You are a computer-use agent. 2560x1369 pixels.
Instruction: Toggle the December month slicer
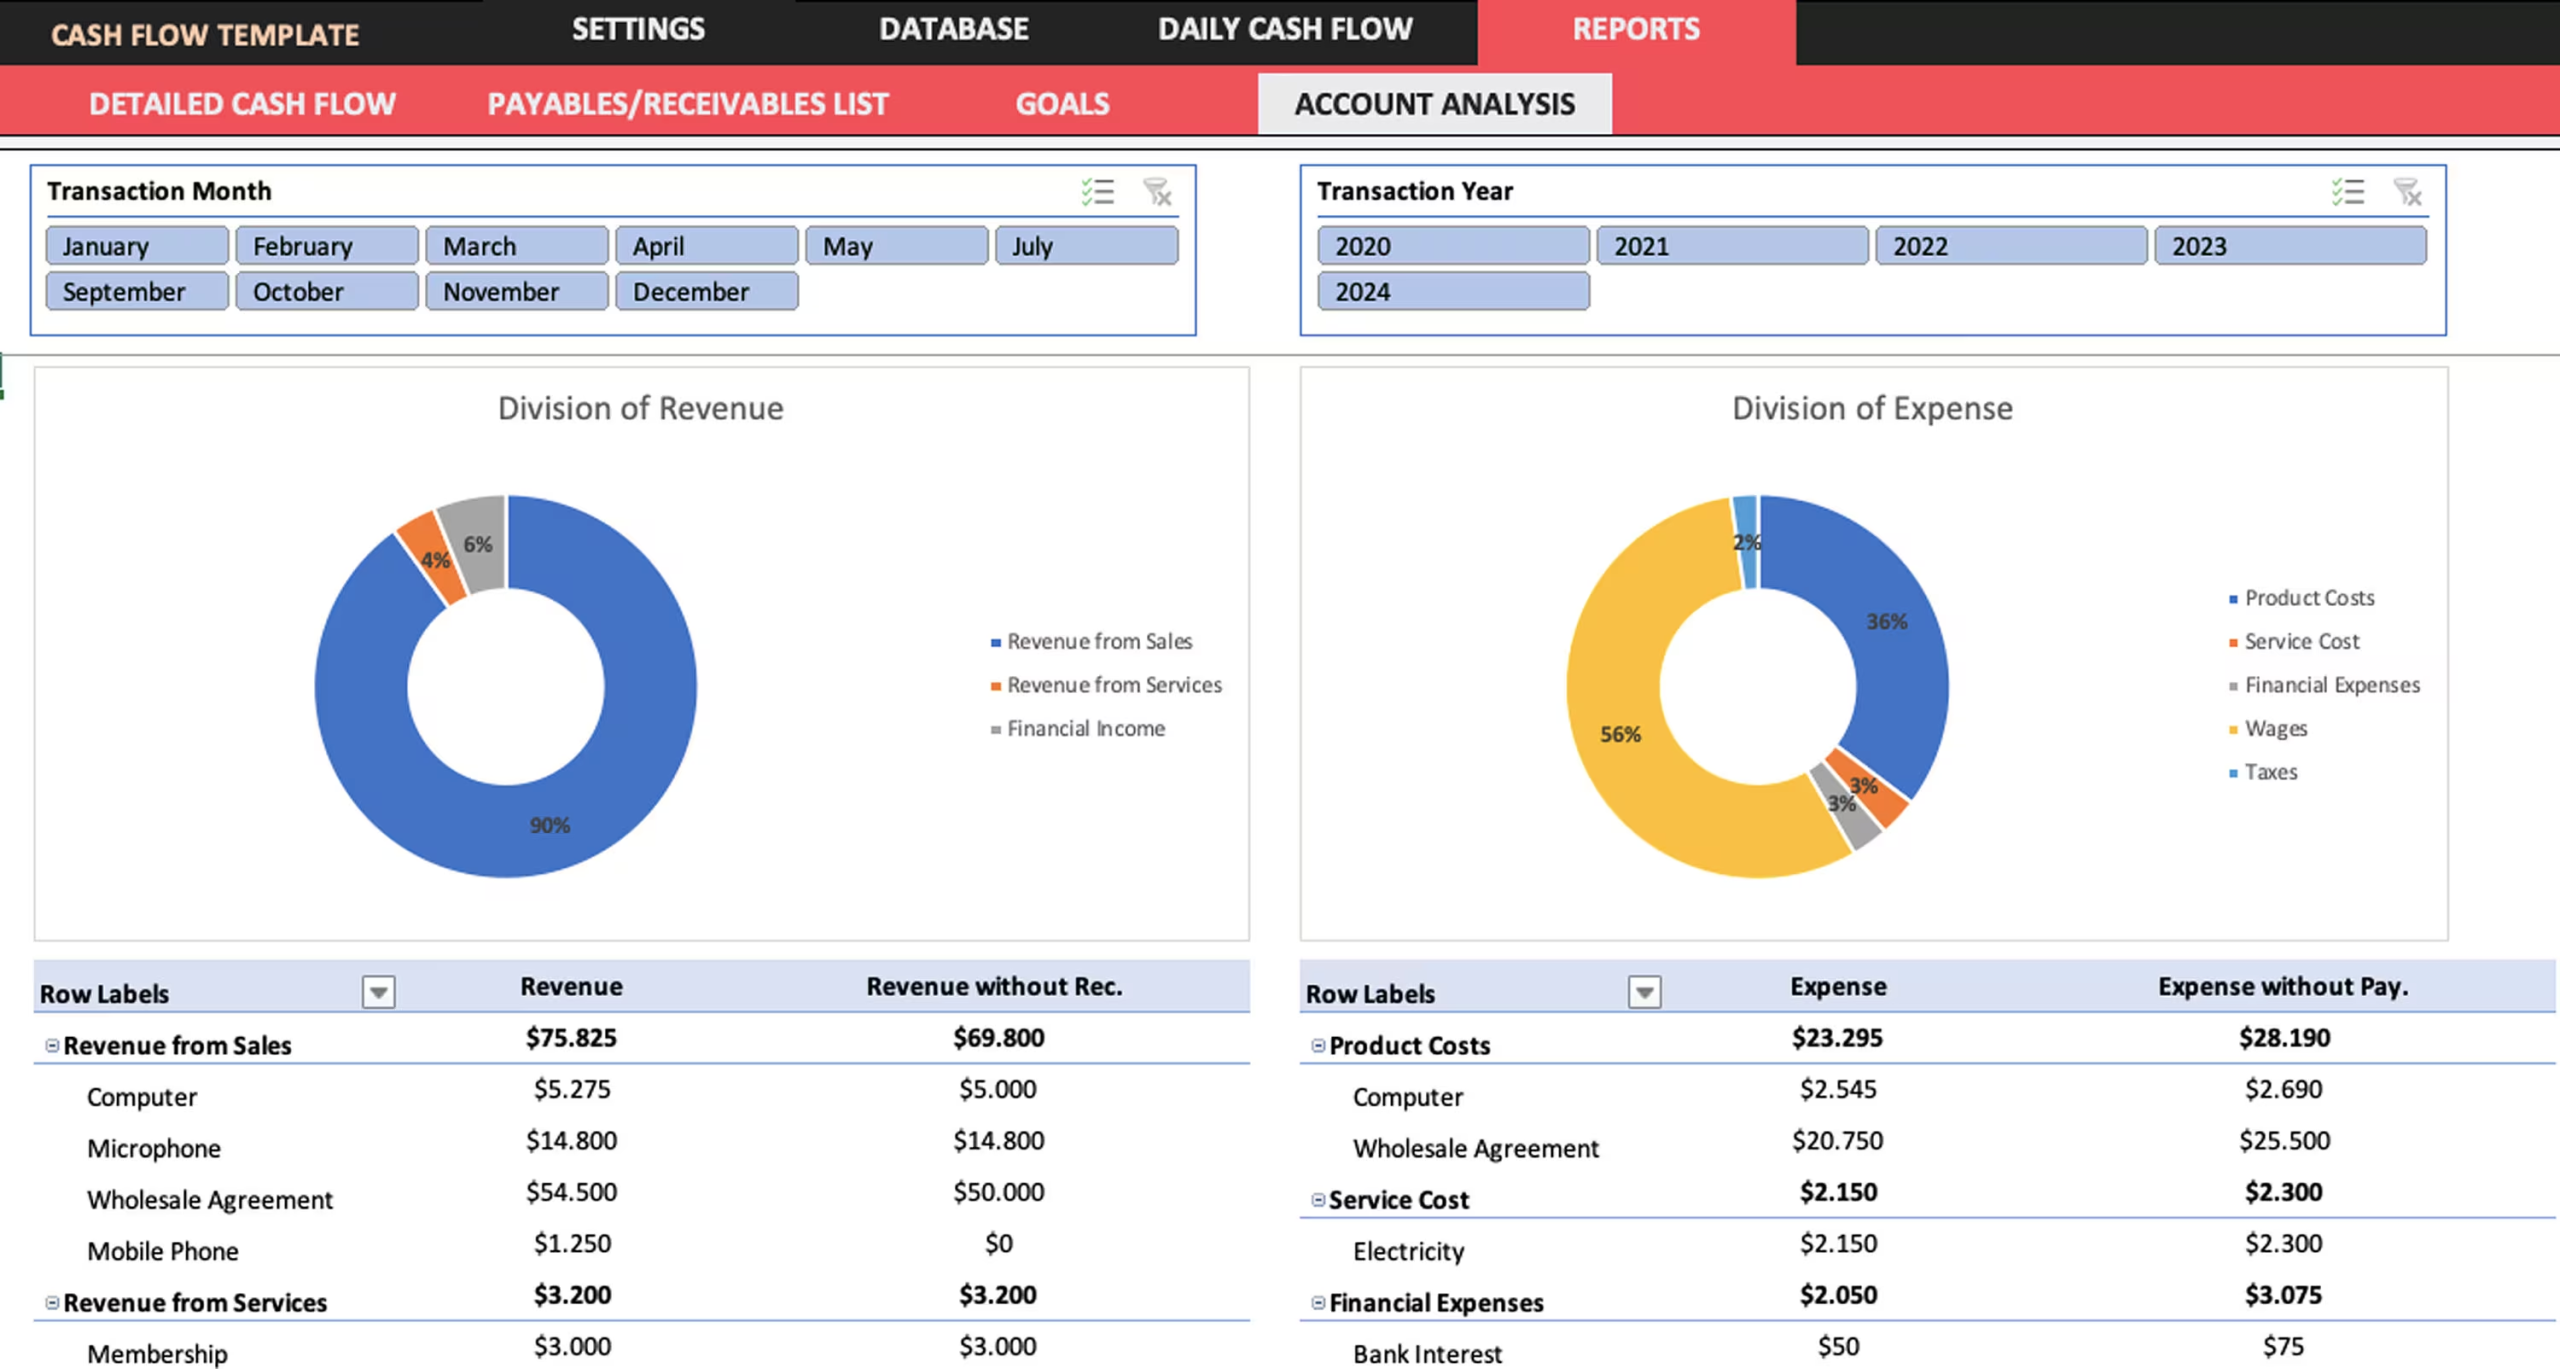tap(706, 292)
